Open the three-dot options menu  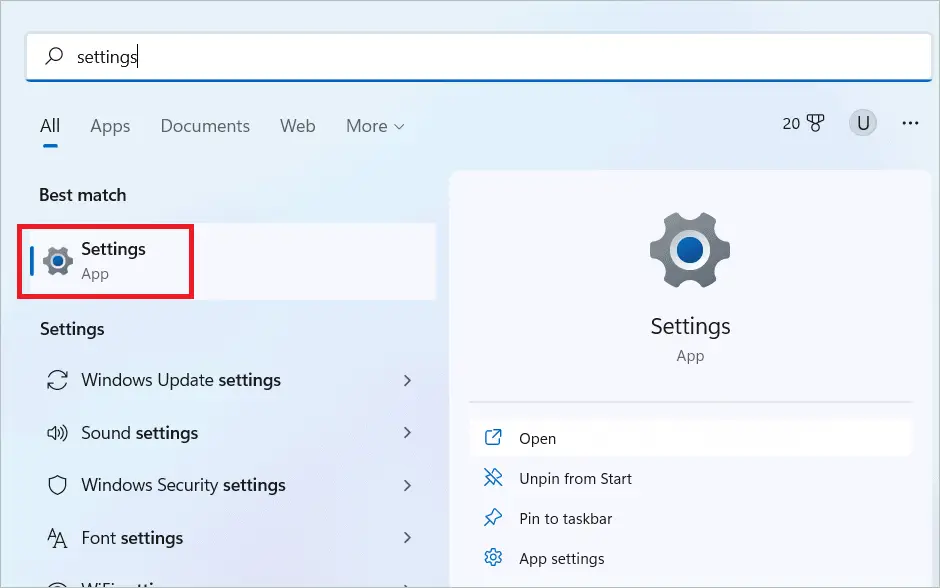(x=910, y=123)
